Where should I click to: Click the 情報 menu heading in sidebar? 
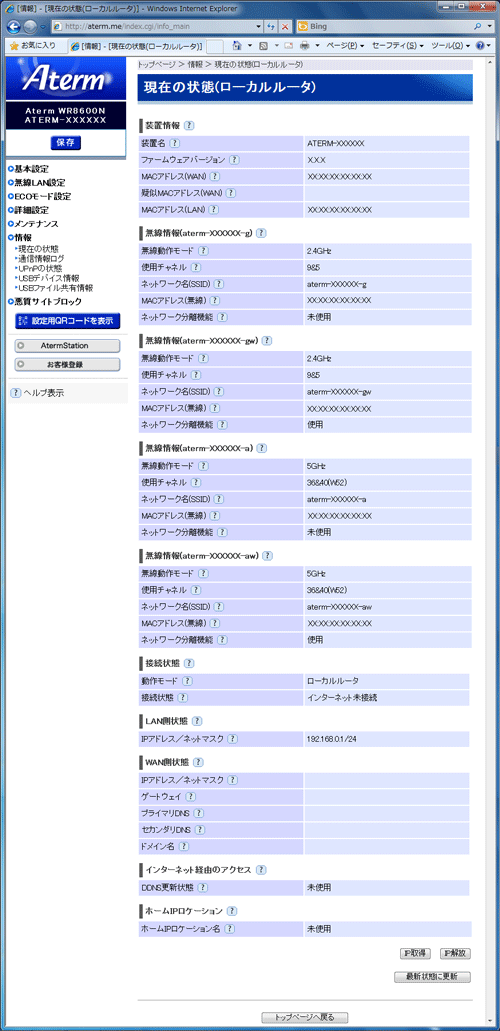click(24, 238)
